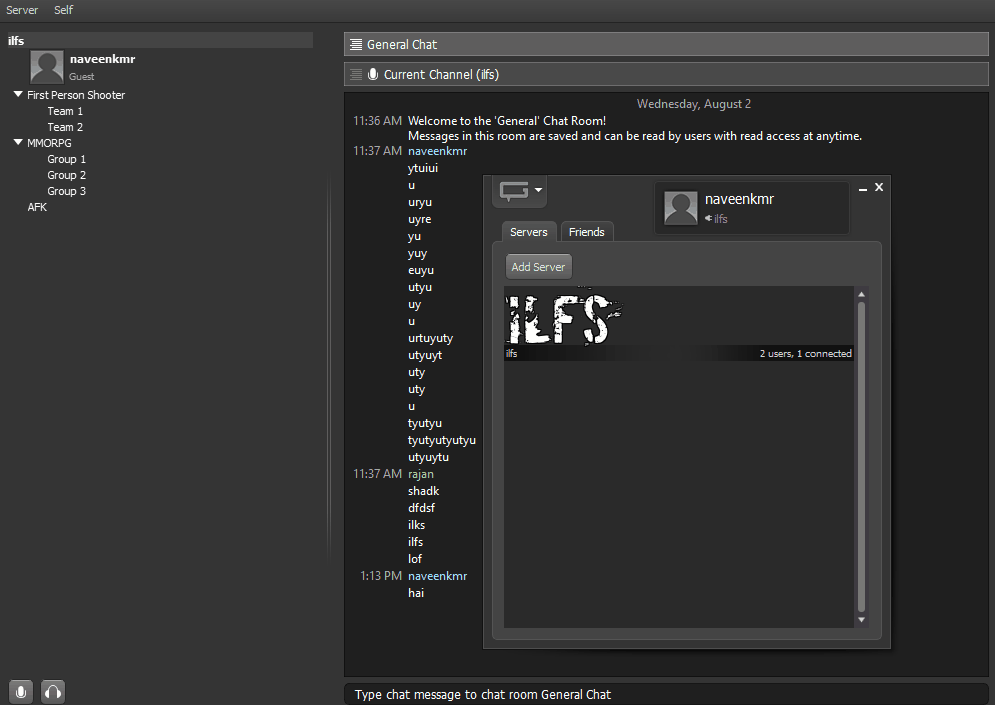
Task: Switch to the Friends tab
Action: [586, 232]
